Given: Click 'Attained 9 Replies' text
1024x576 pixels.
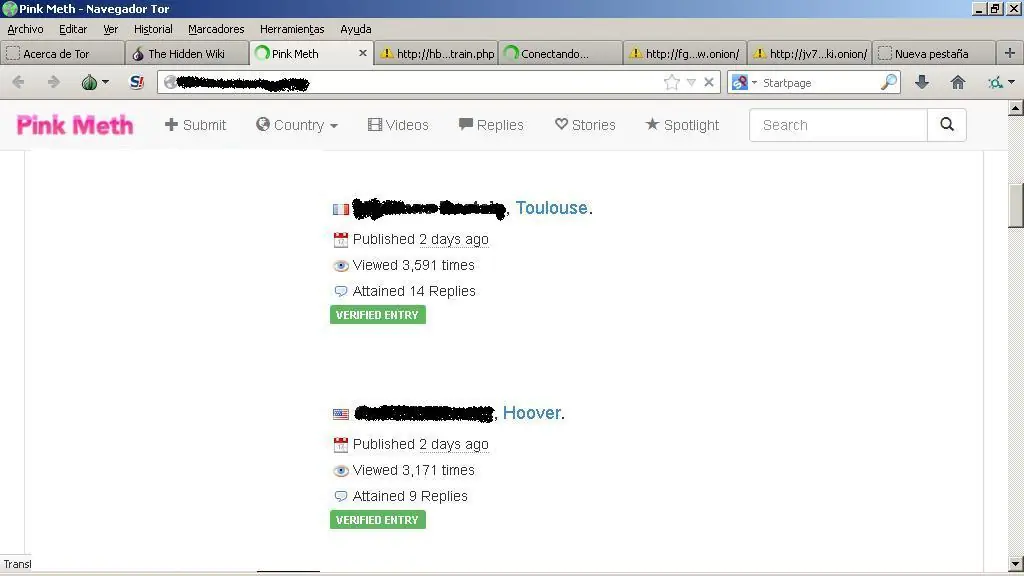Looking at the screenshot, I should pos(410,496).
